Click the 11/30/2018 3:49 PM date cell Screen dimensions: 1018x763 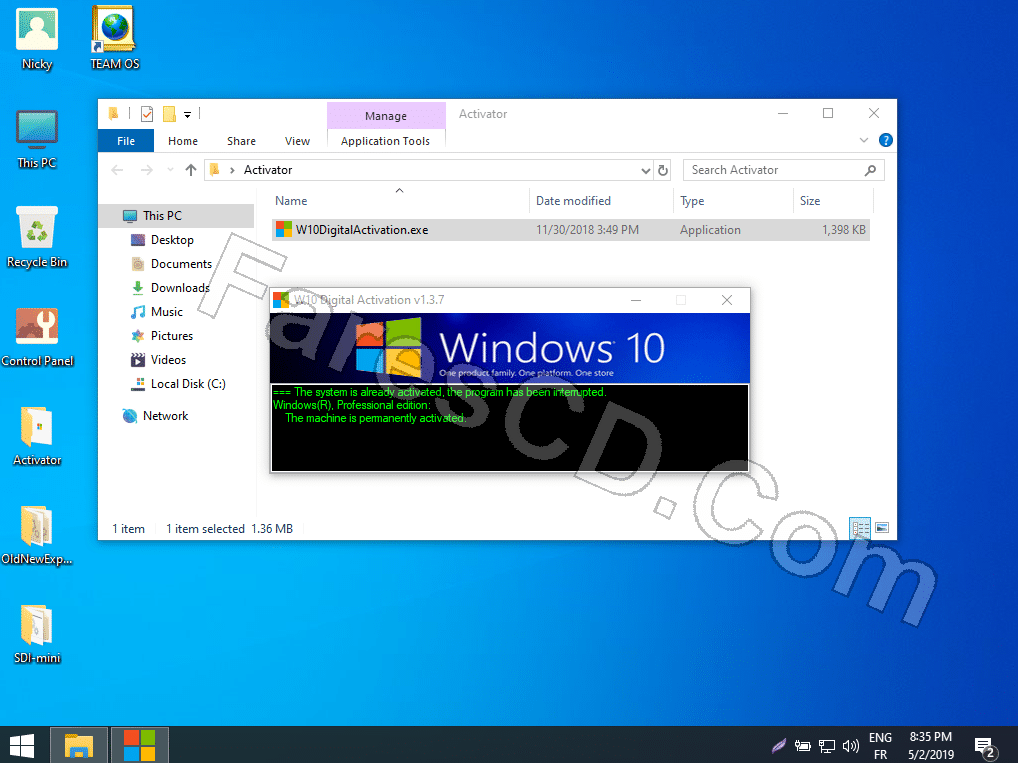[587, 230]
